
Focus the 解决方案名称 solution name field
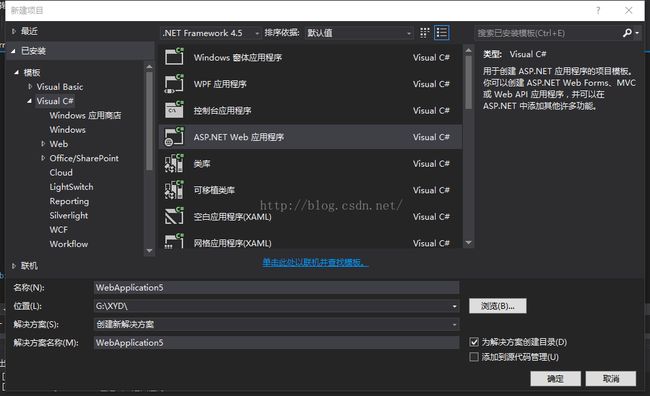point(276,343)
